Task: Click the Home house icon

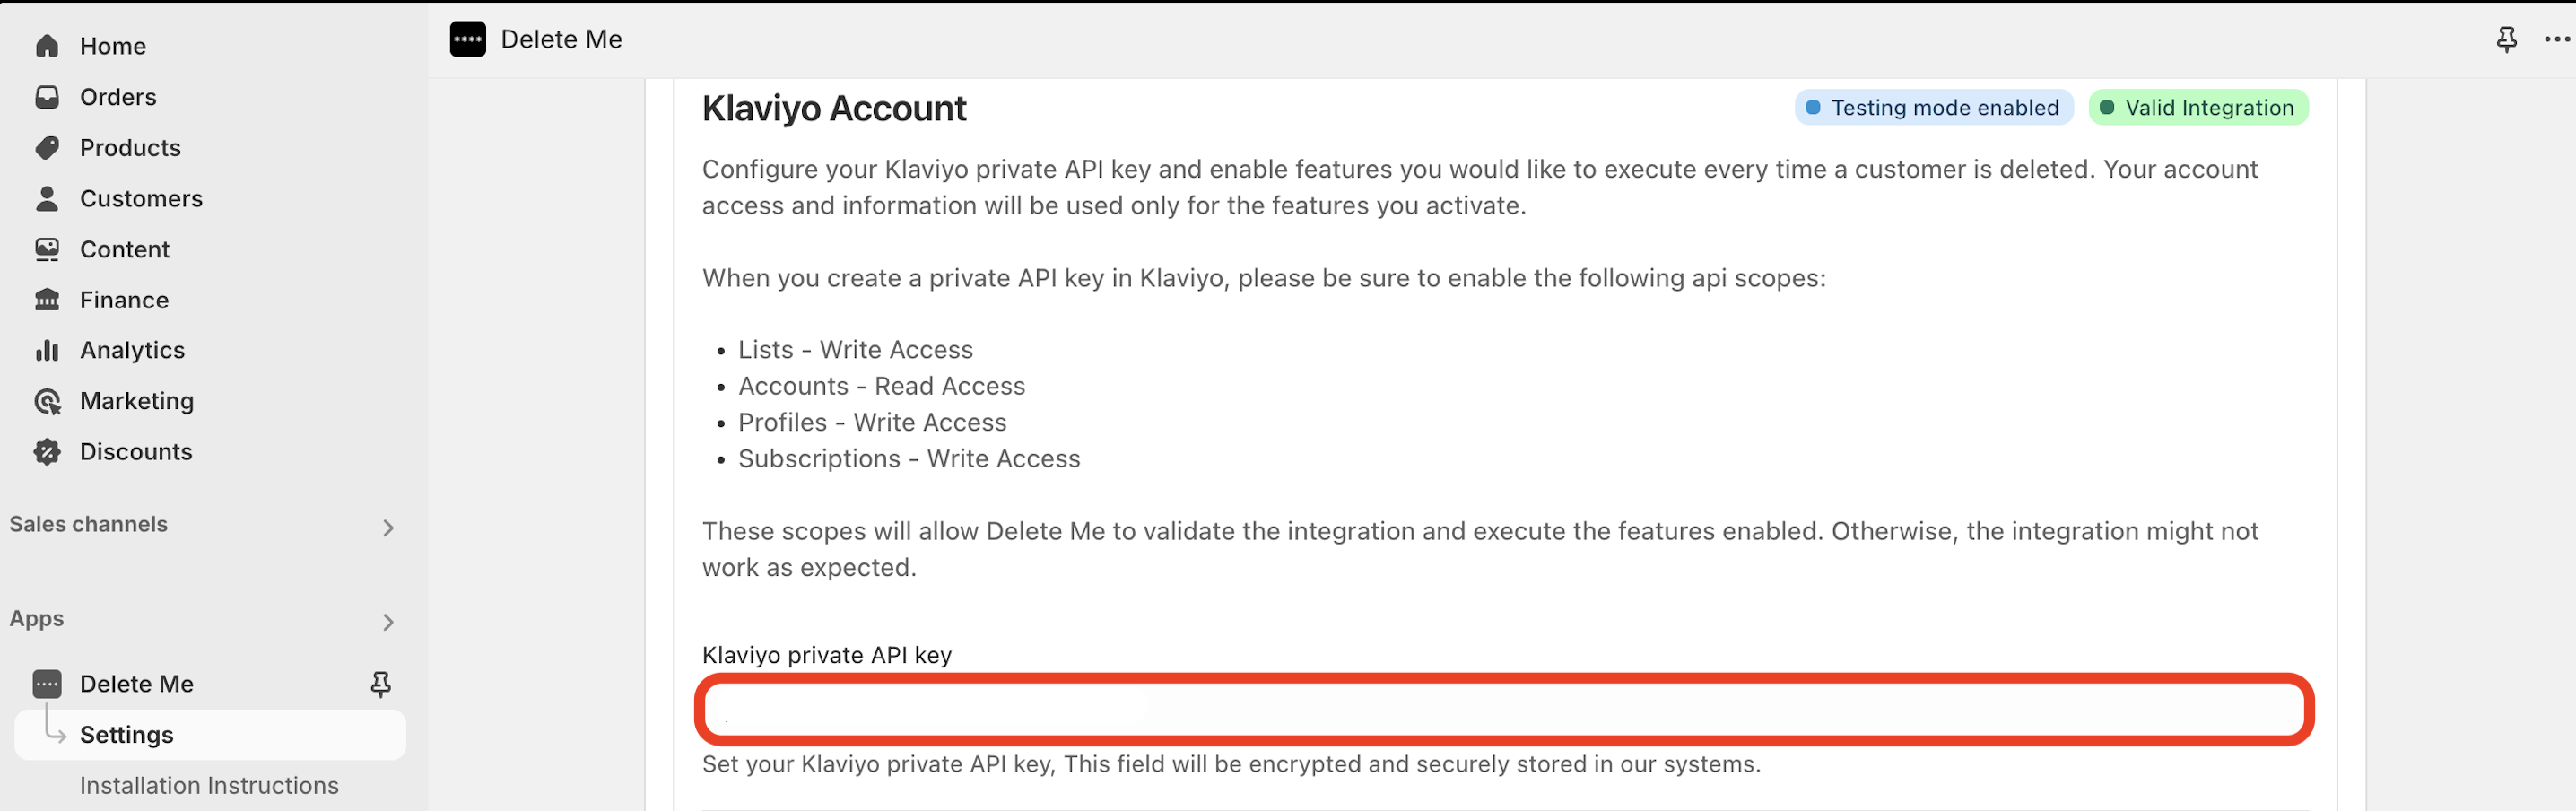Action: tap(47, 46)
